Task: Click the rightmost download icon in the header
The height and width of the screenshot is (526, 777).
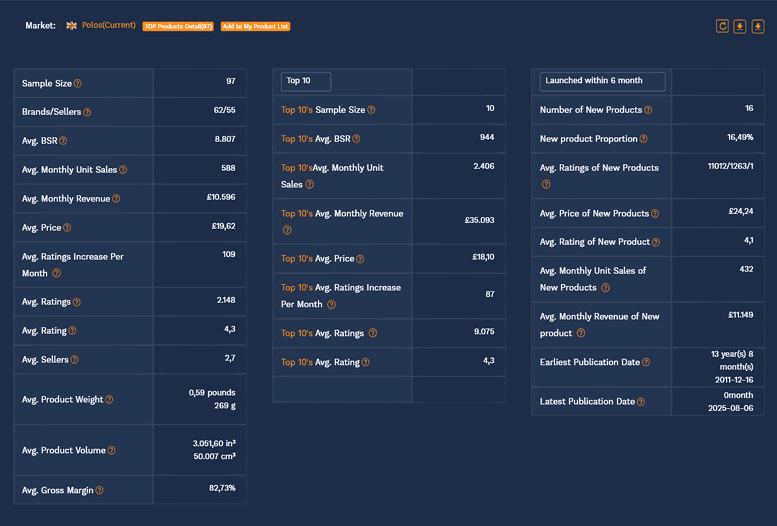Action: click(x=758, y=26)
